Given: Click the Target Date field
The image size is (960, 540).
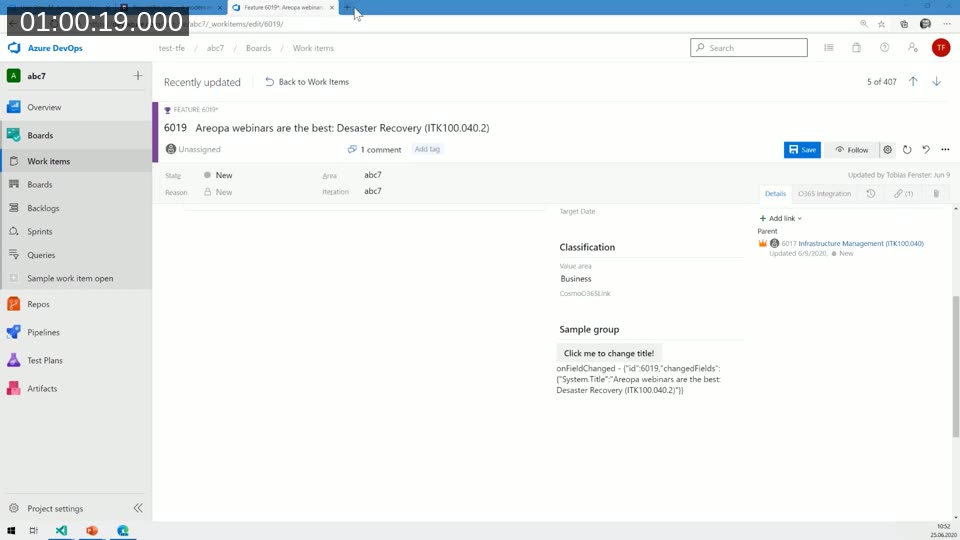Looking at the screenshot, I should pos(577,211).
